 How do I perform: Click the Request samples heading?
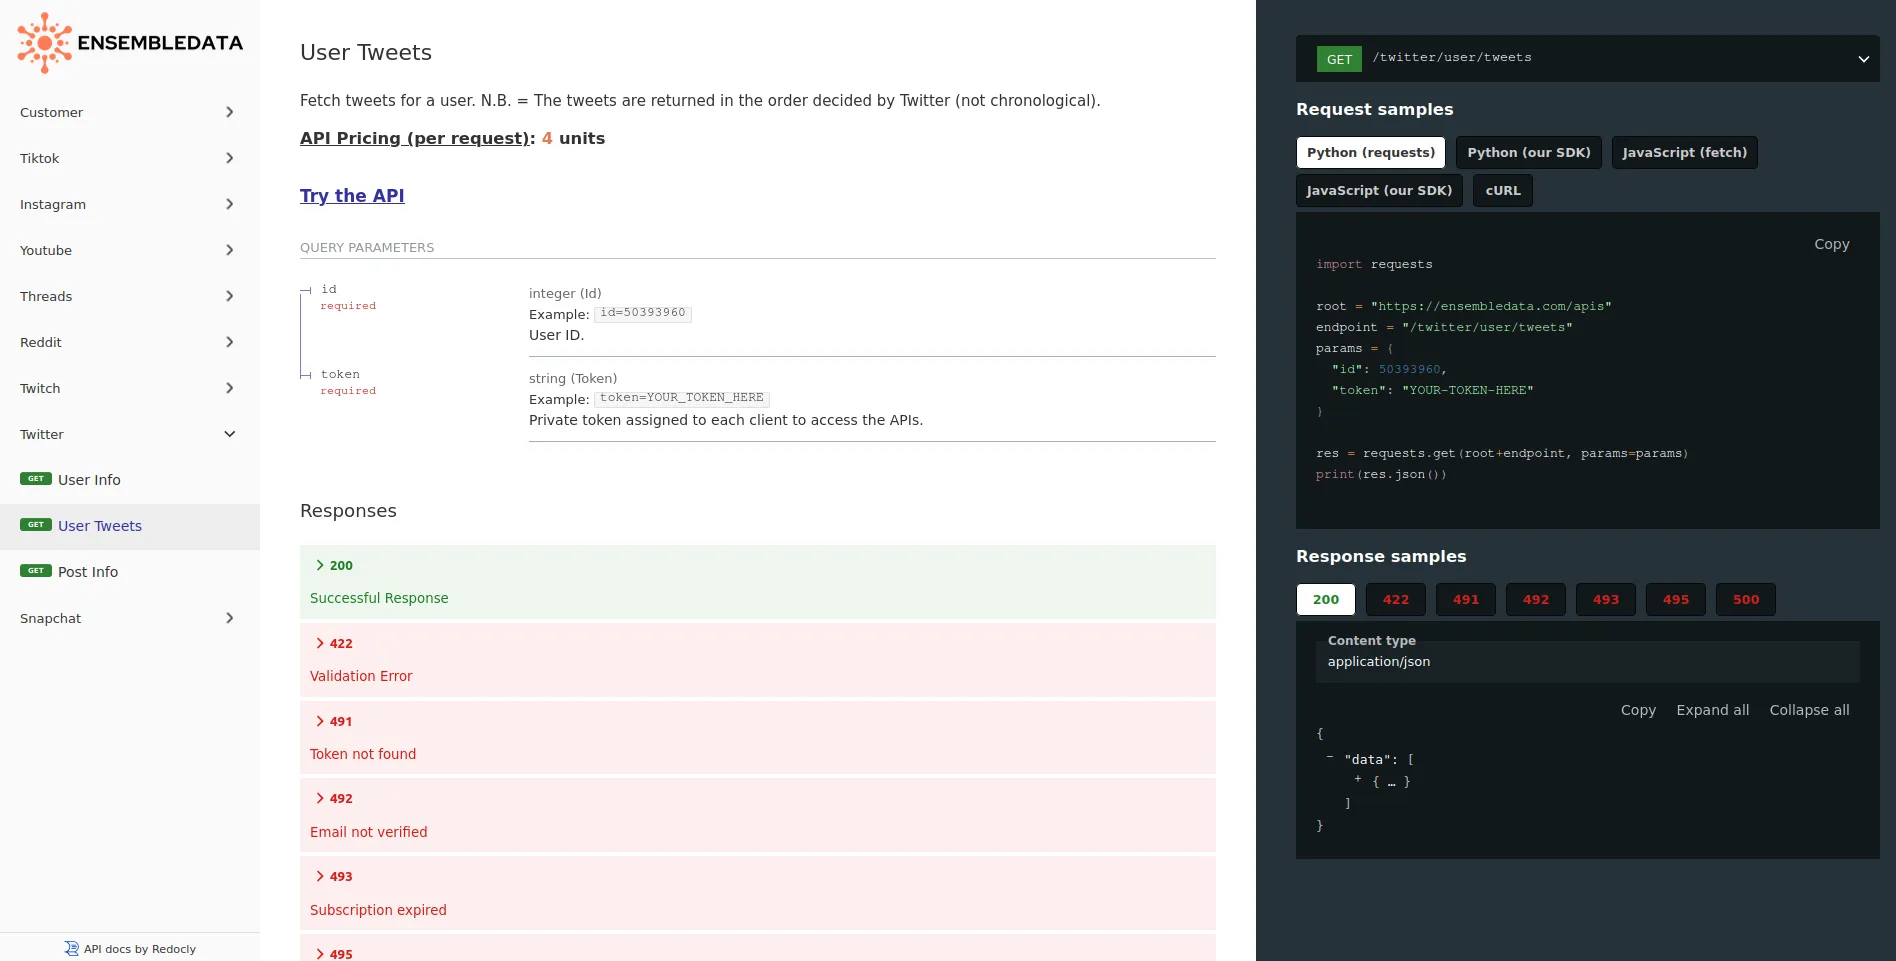1374,109
